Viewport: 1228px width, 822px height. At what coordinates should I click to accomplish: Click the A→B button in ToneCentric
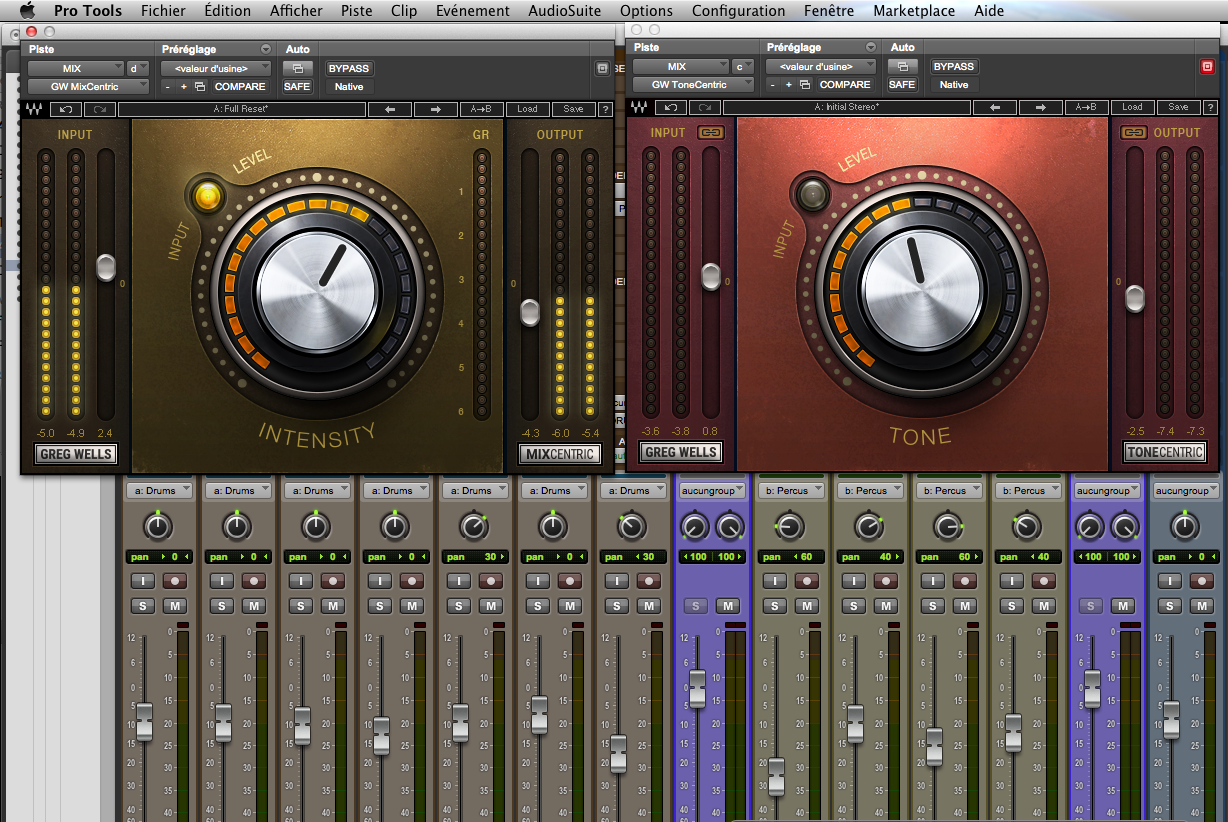click(x=1085, y=107)
